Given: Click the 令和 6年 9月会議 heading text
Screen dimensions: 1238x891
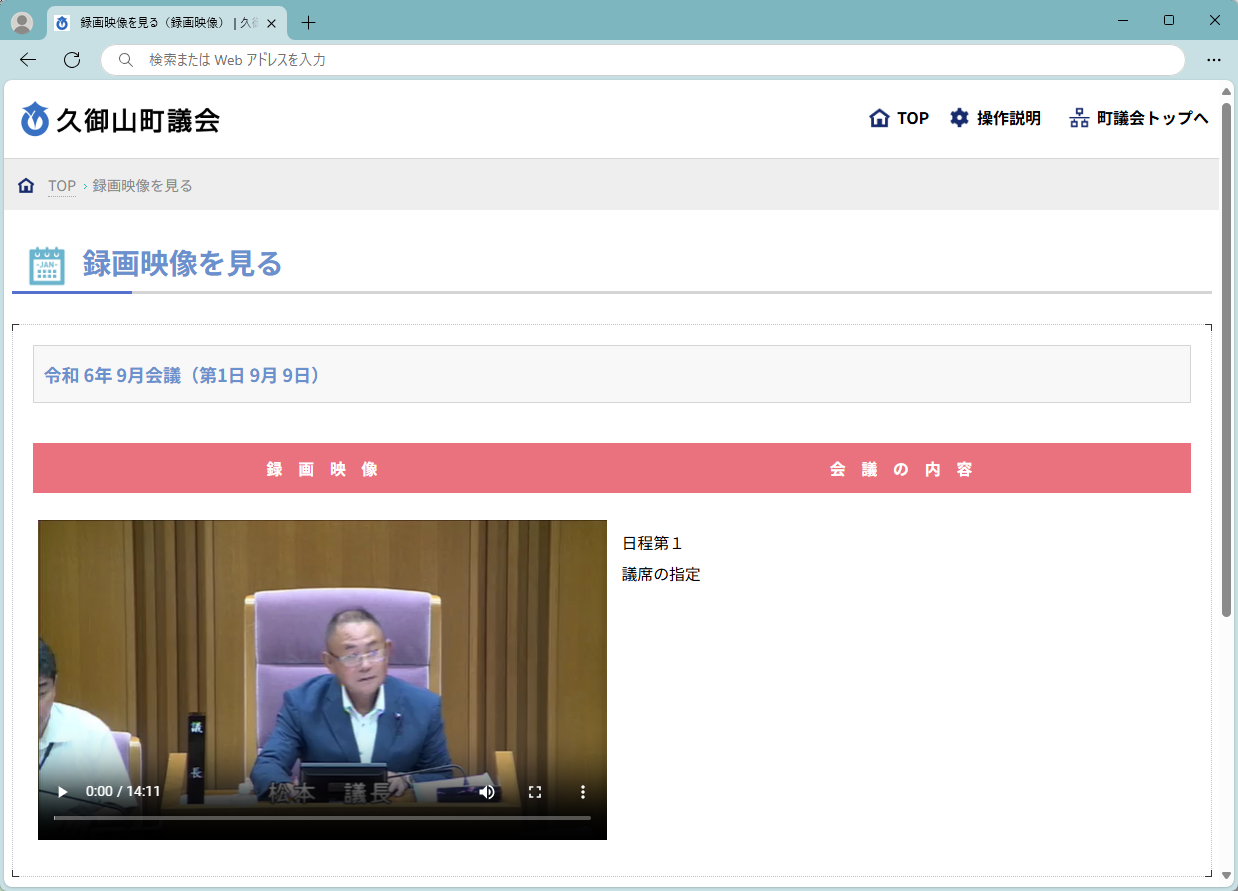Looking at the screenshot, I should pyautogui.click(x=182, y=375).
